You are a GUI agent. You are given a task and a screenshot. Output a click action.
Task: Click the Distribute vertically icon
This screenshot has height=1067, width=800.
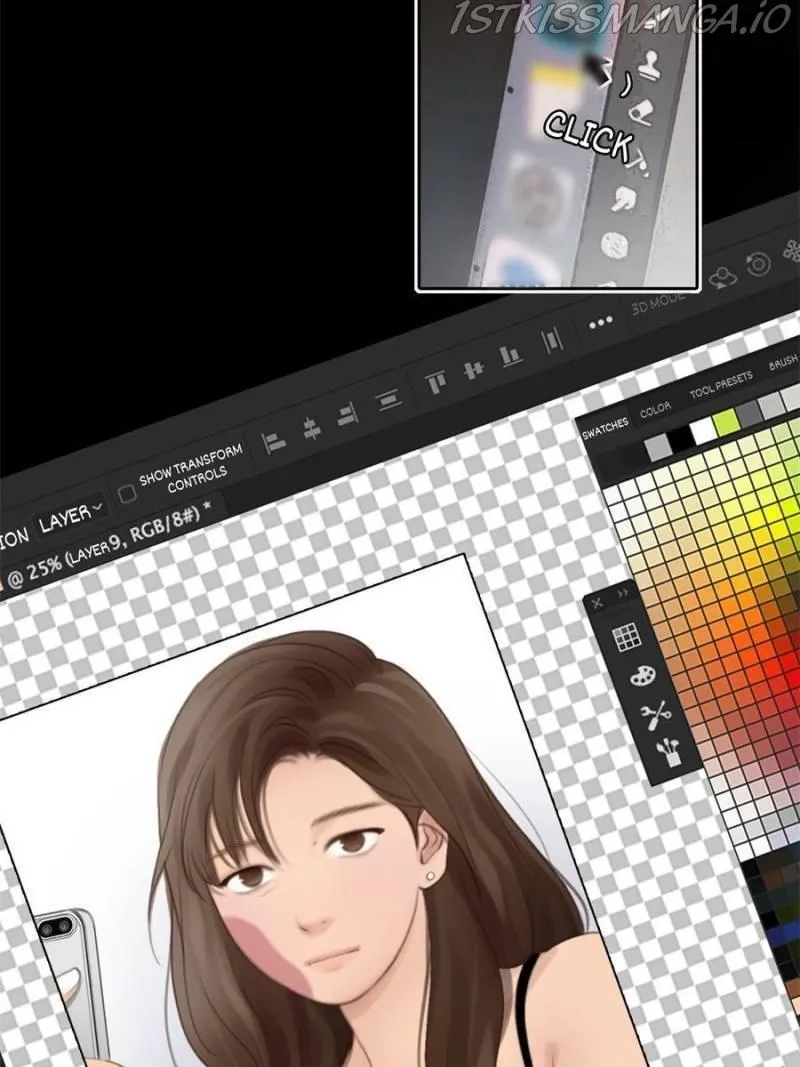click(x=388, y=399)
